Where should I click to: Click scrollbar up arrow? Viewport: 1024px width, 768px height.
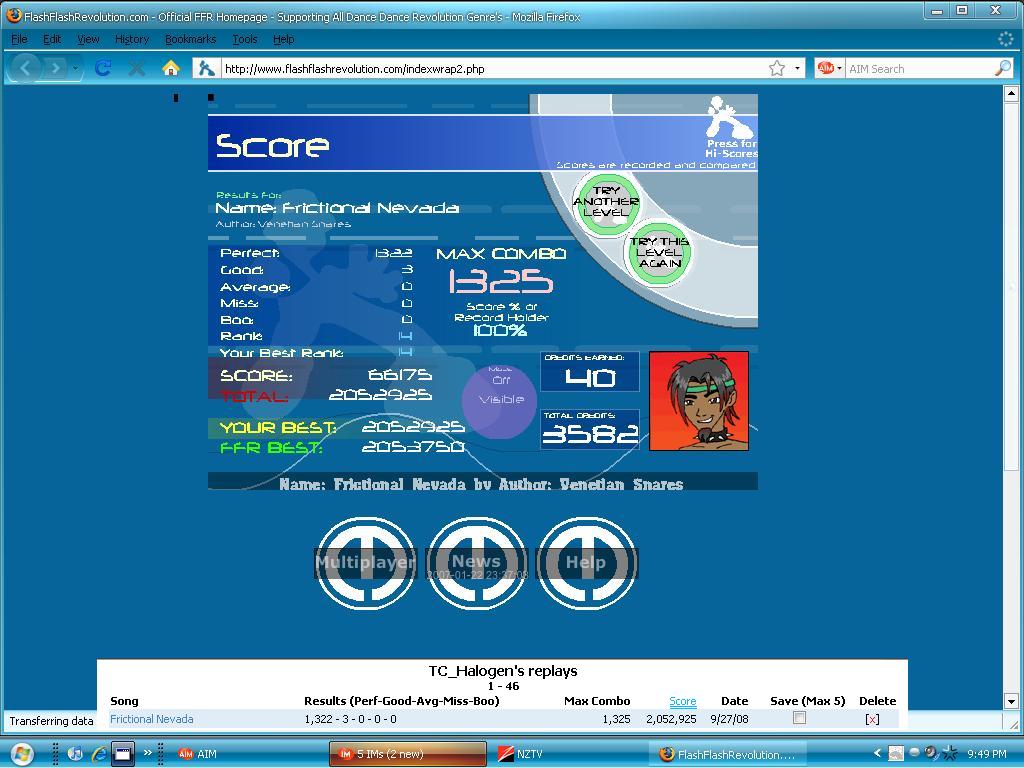coord(1011,93)
